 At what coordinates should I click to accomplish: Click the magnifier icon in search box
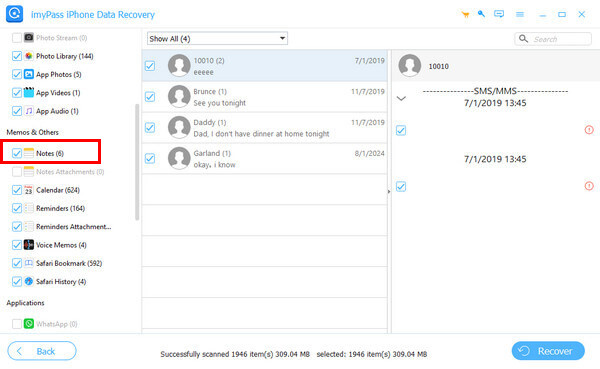pyautogui.click(x=523, y=39)
